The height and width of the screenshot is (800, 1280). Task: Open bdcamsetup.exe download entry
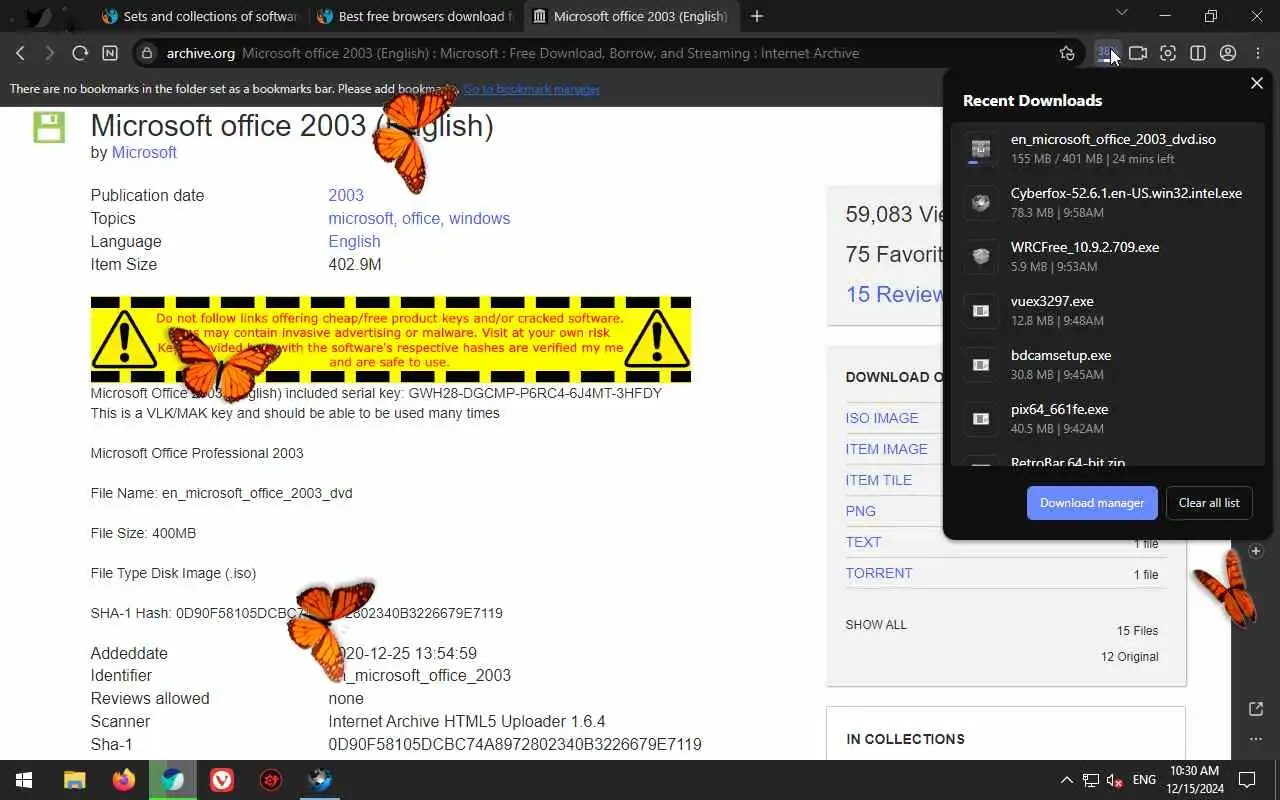[1107, 365]
